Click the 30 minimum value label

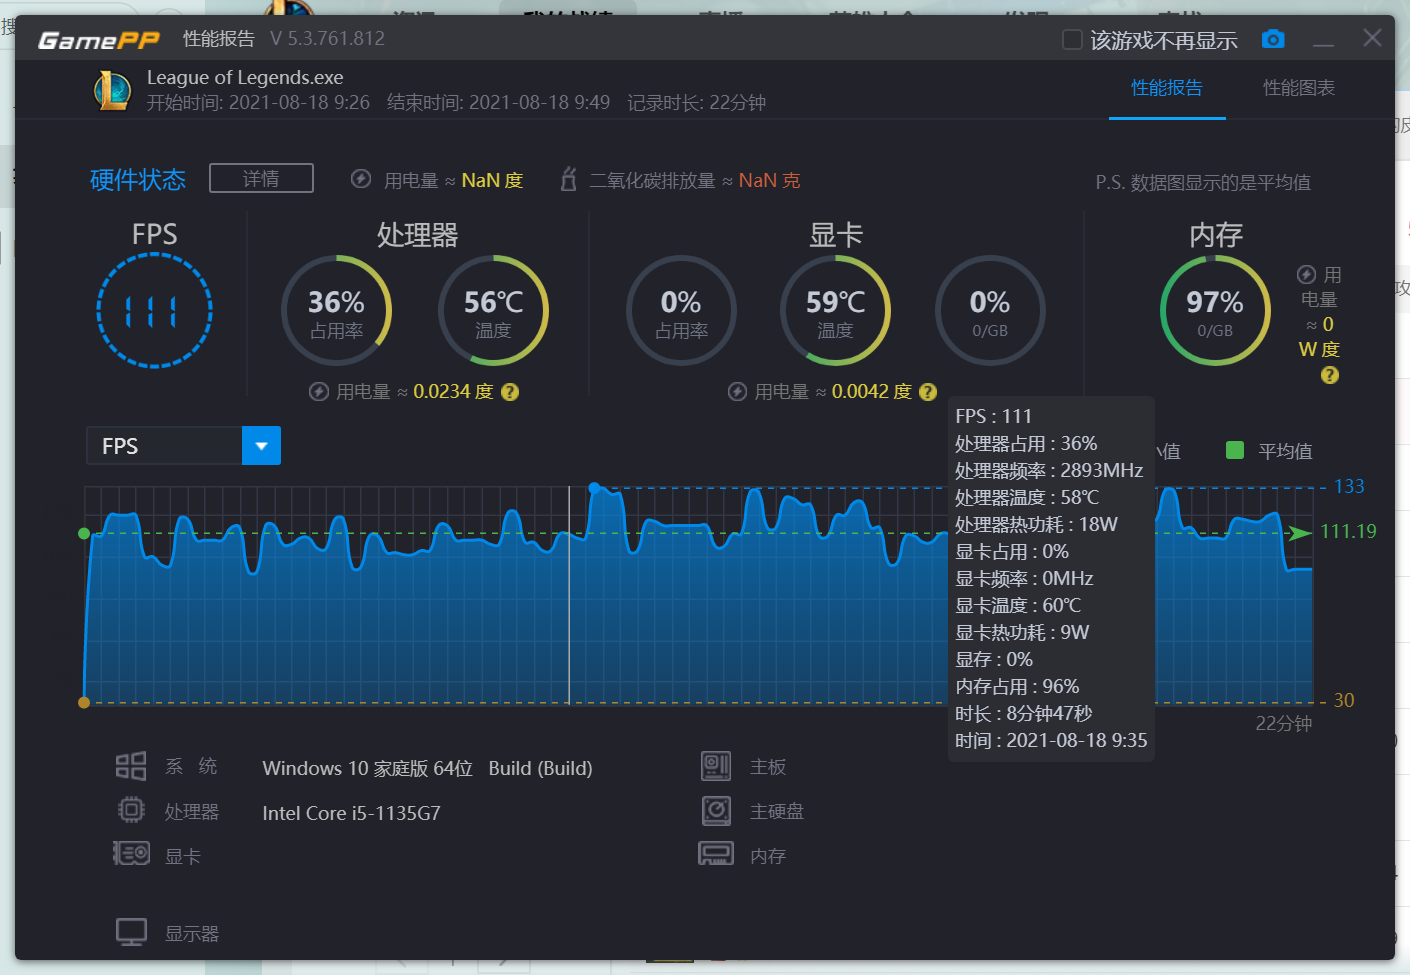1344,700
